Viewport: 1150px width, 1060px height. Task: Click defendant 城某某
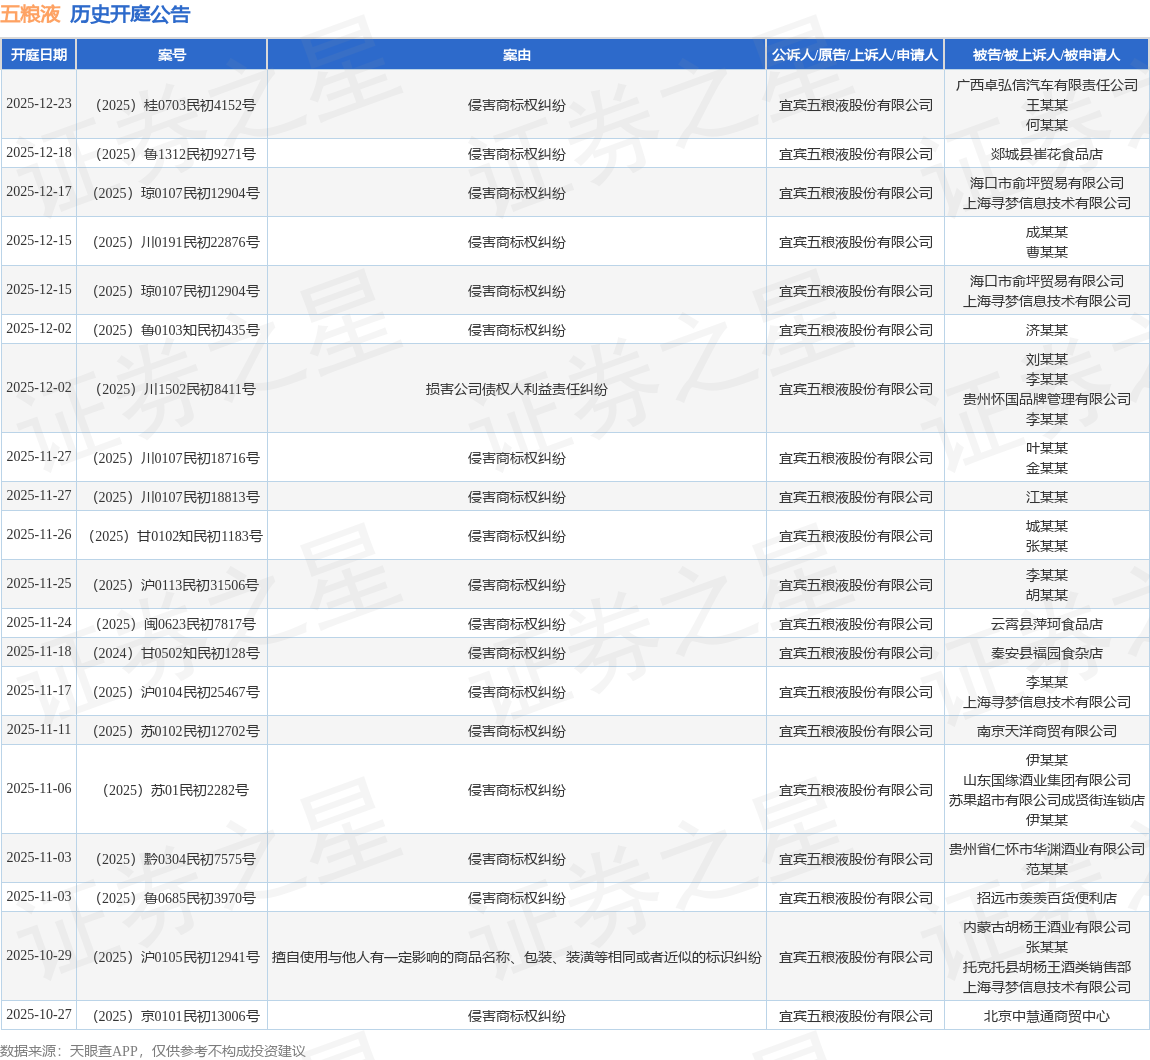(1047, 527)
